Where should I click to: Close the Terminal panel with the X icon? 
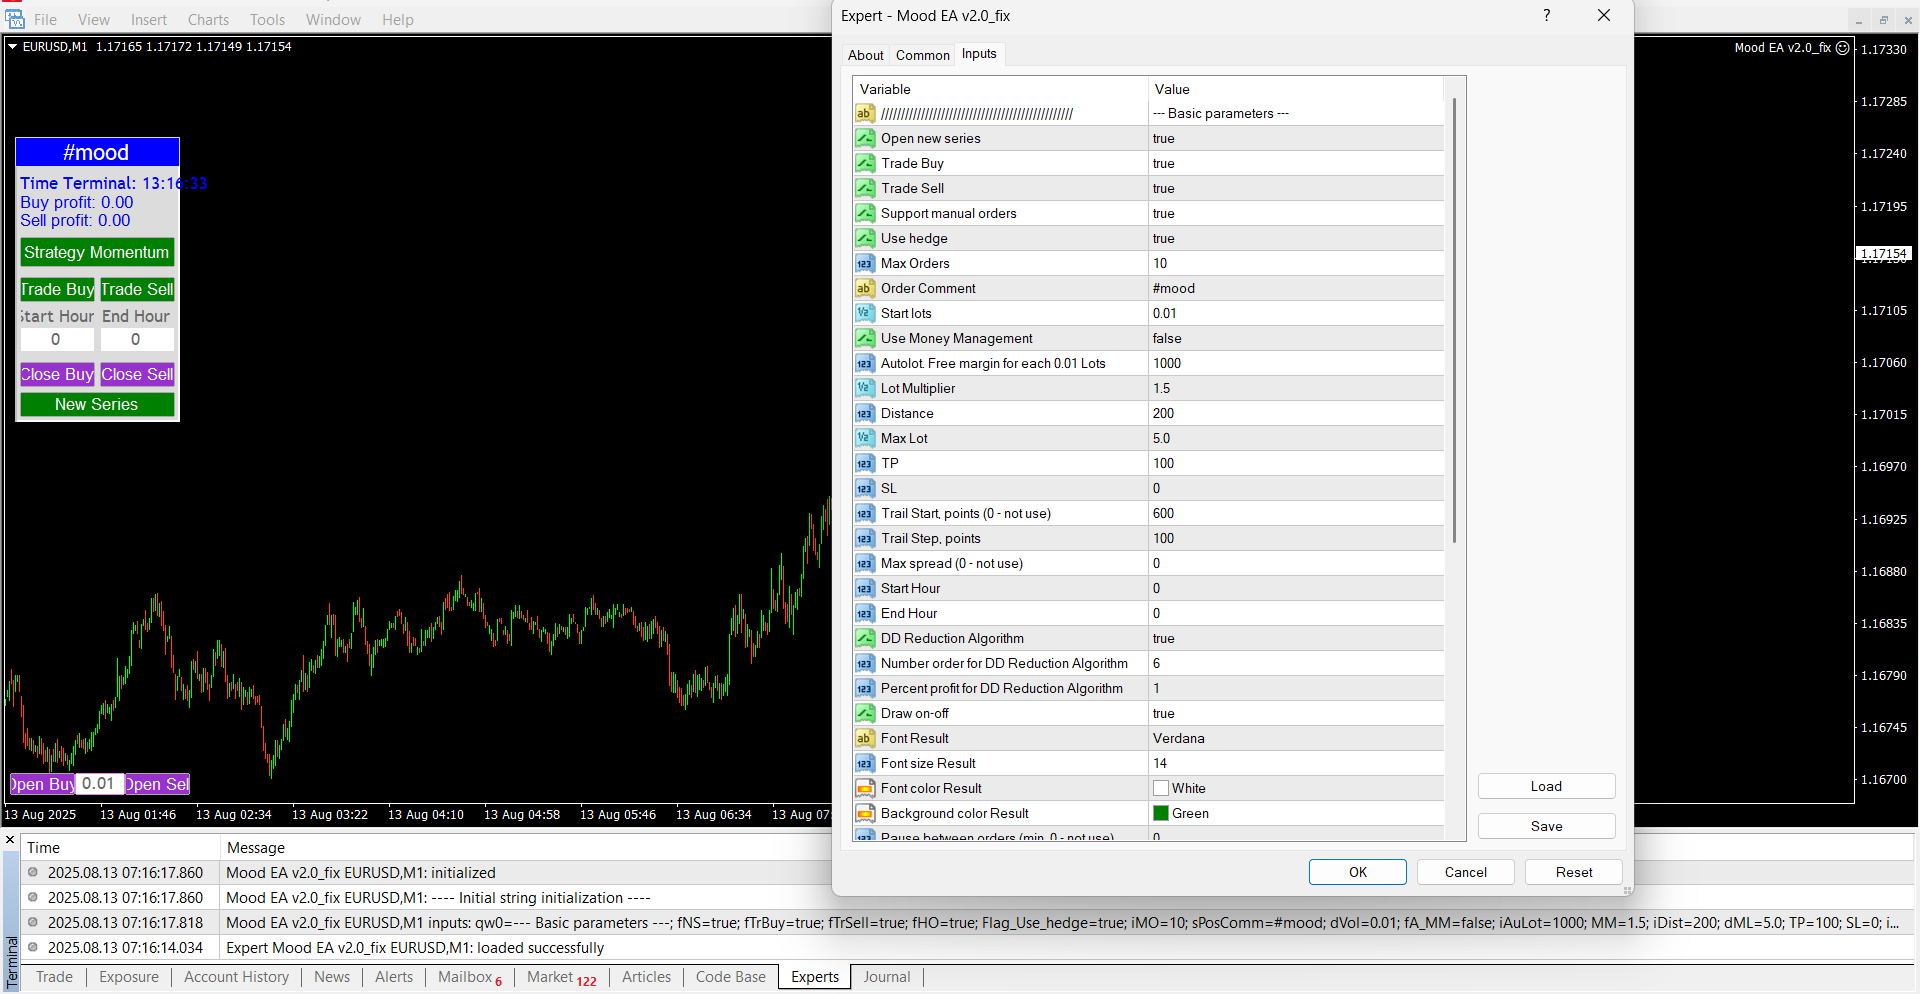pyautogui.click(x=10, y=840)
